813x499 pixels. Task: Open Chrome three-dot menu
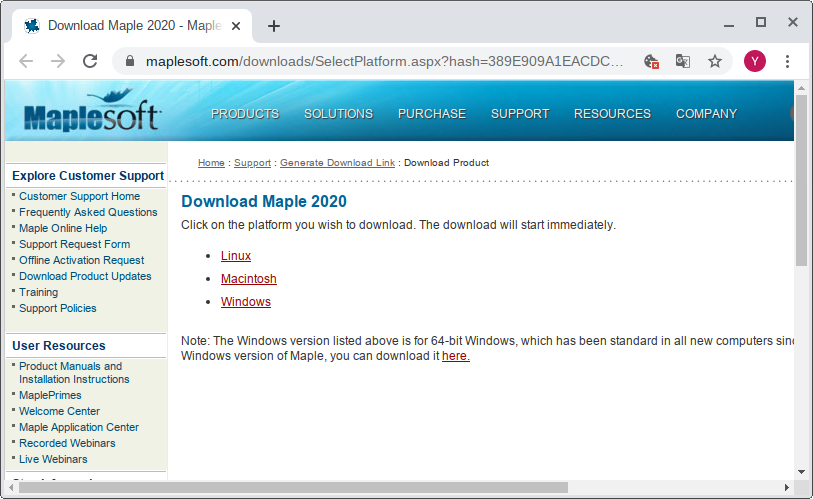[x=787, y=61]
